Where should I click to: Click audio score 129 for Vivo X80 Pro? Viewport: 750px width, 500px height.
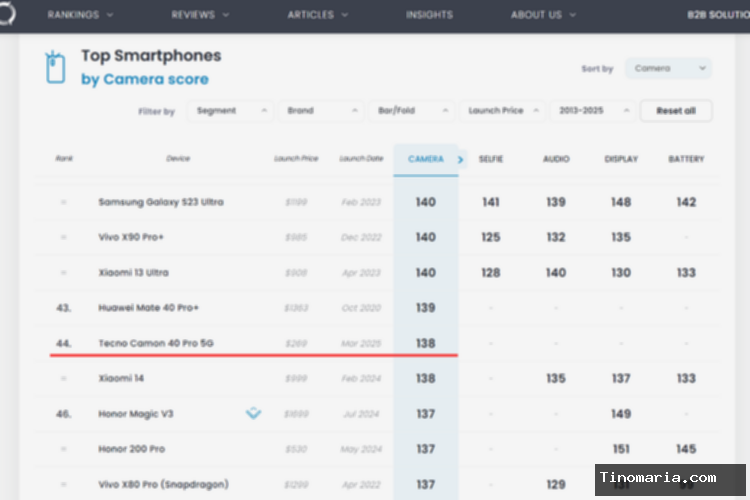click(556, 484)
